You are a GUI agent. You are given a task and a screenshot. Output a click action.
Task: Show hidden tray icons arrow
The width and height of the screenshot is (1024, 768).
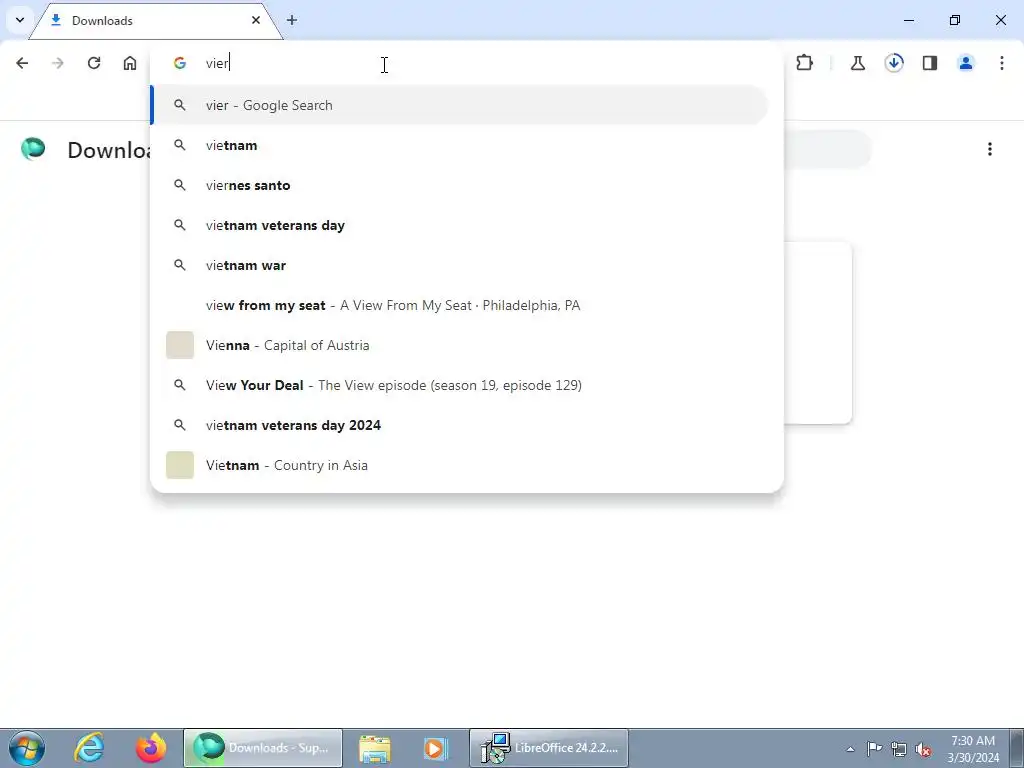point(850,749)
